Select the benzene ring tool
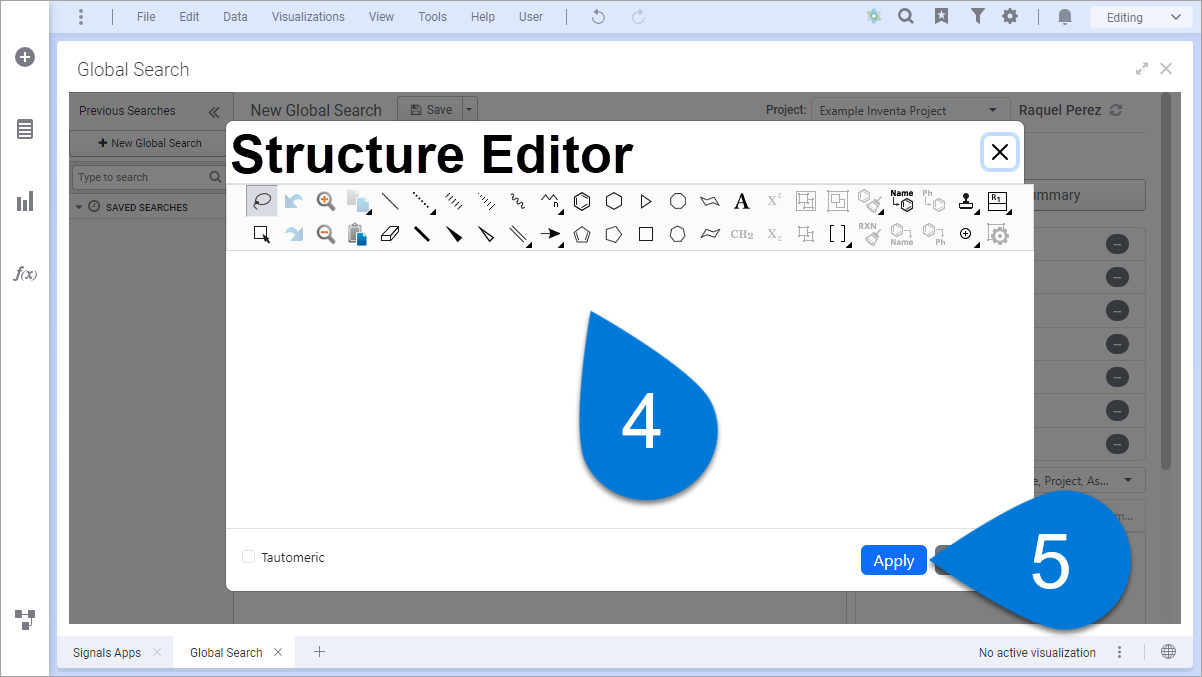 click(x=582, y=201)
